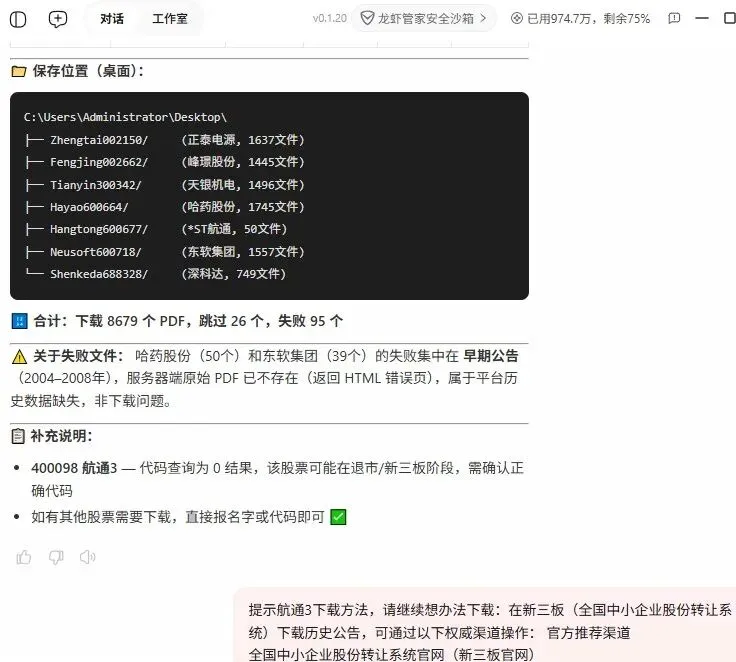Expand the chevron after 龙虾管家安全沙箱
The height and width of the screenshot is (662, 736).
[483, 19]
